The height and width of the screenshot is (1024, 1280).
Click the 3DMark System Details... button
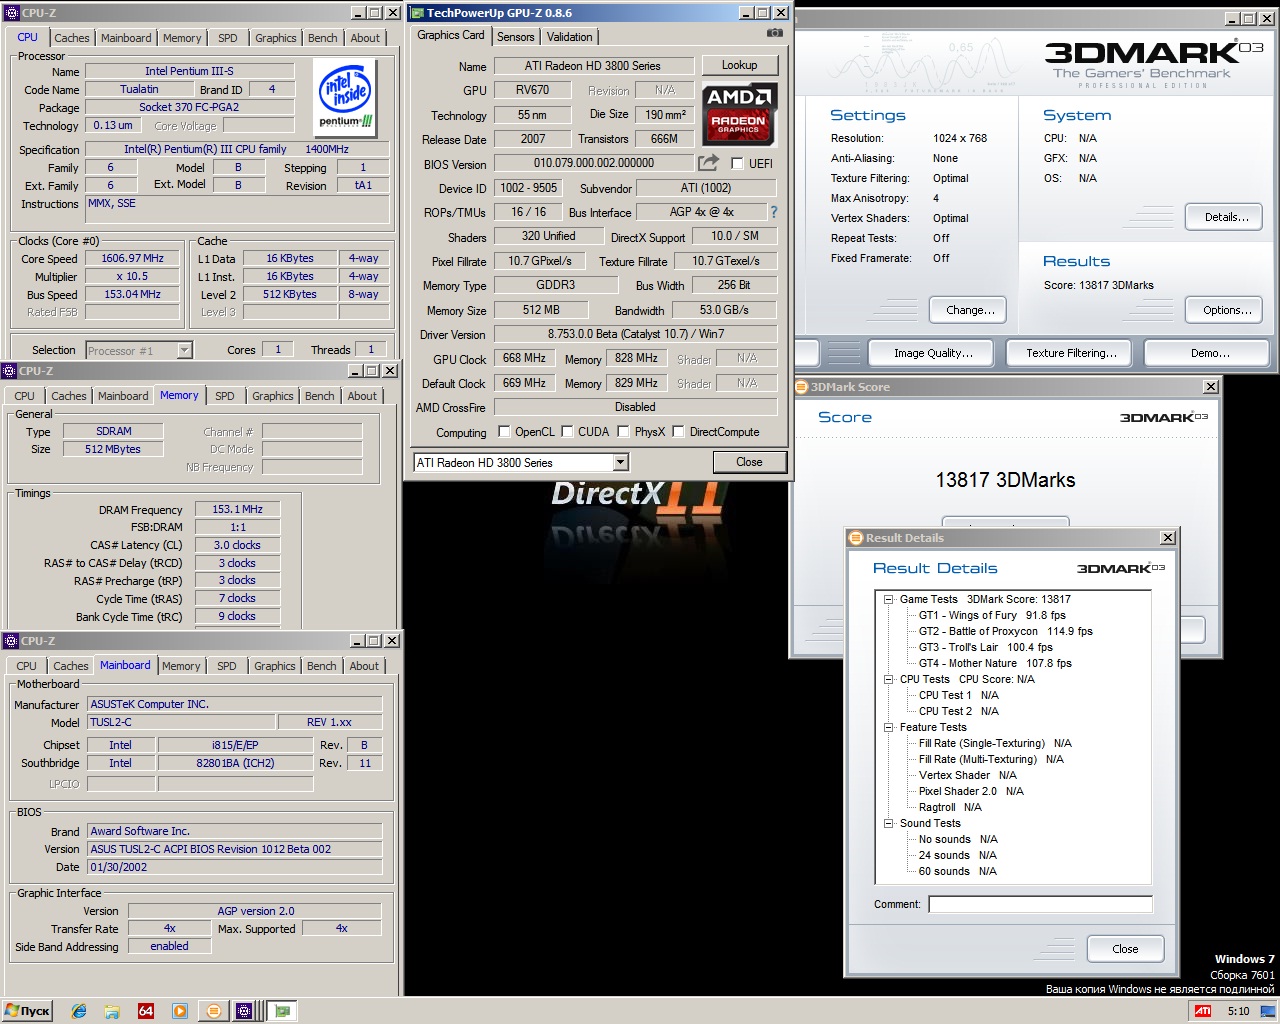point(1226,217)
